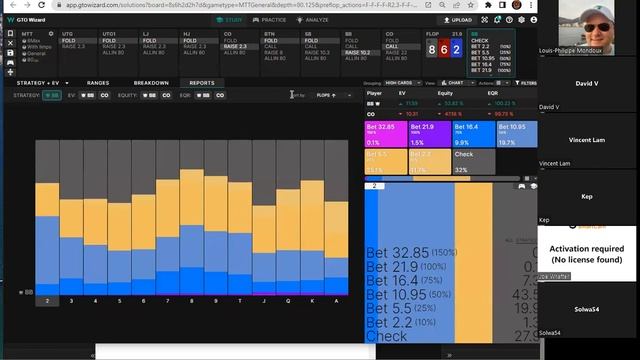Viewport: 640px width, 360px height.
Task: Click the browser share icon
Action: (456, 5)
